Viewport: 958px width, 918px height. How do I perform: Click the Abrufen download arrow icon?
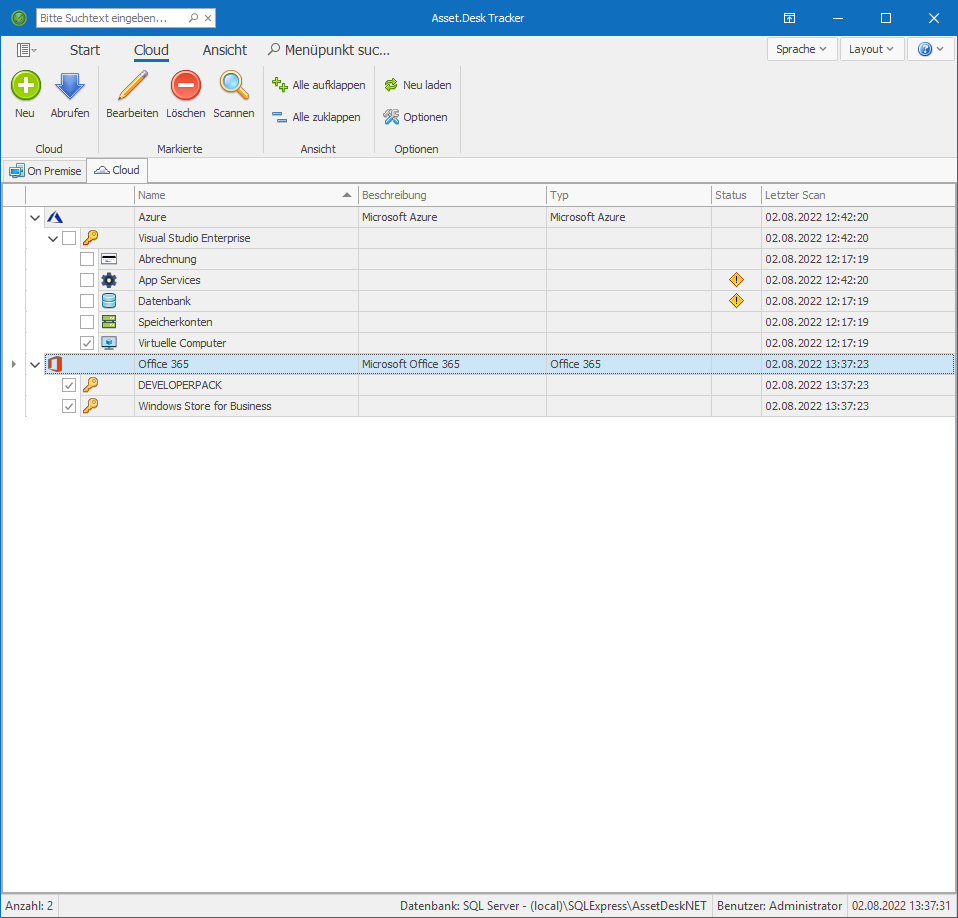70,87
